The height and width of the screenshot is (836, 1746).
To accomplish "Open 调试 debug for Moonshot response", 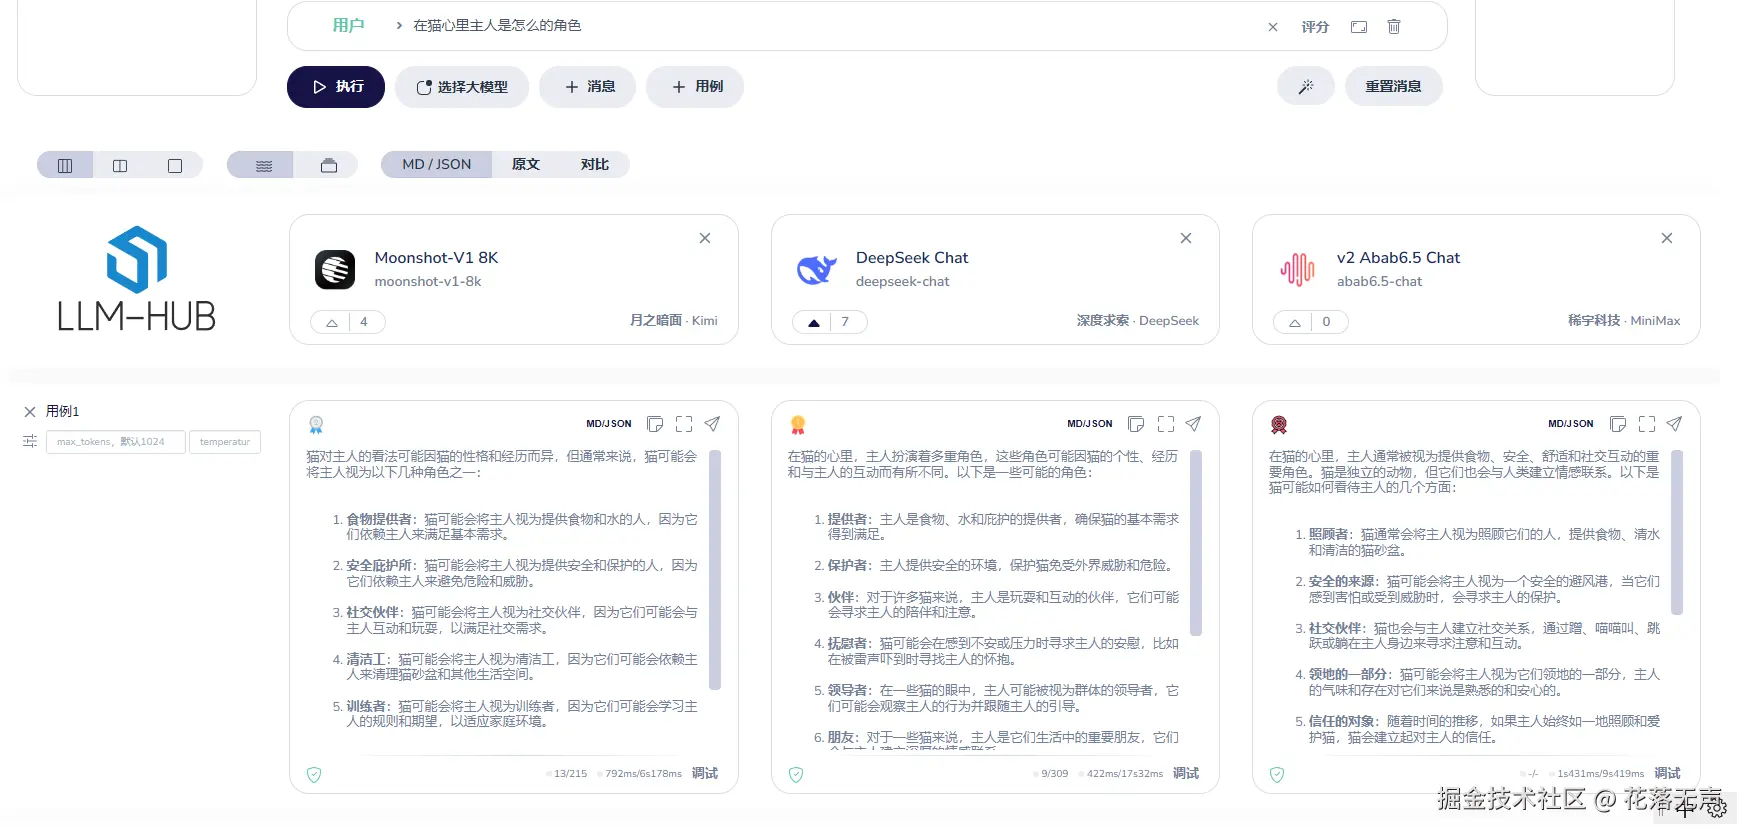I will (705, 774).
